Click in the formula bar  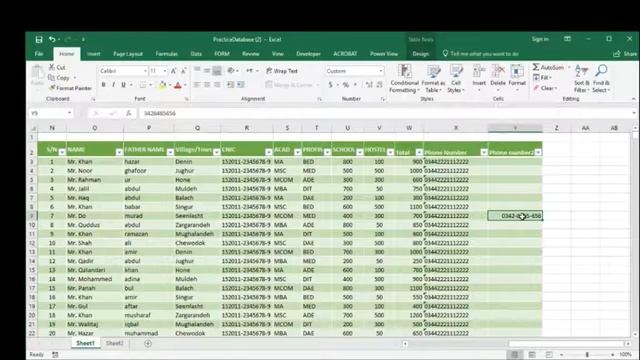384,113
